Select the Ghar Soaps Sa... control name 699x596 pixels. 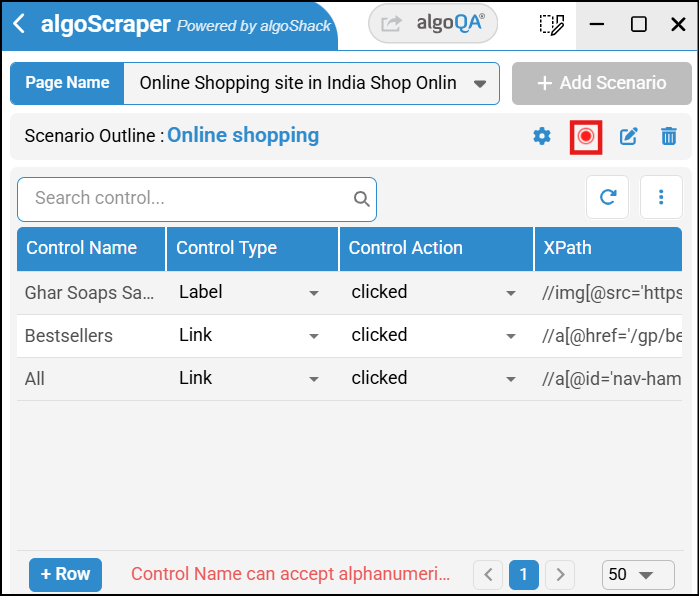pyautogui.click(x=89, y=293)
